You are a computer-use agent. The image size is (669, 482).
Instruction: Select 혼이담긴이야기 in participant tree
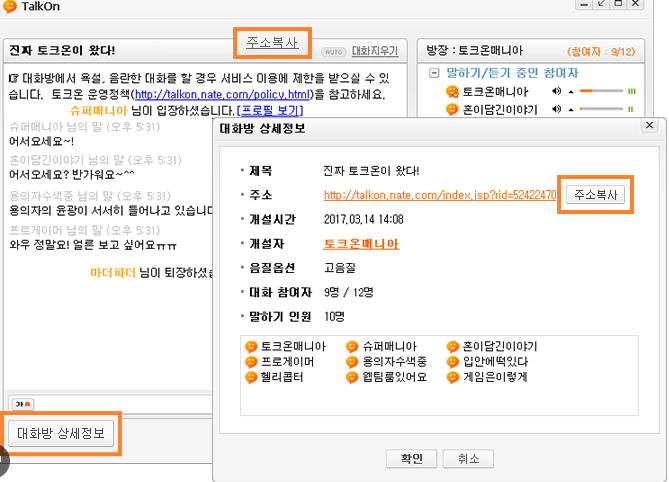point(500,110)
